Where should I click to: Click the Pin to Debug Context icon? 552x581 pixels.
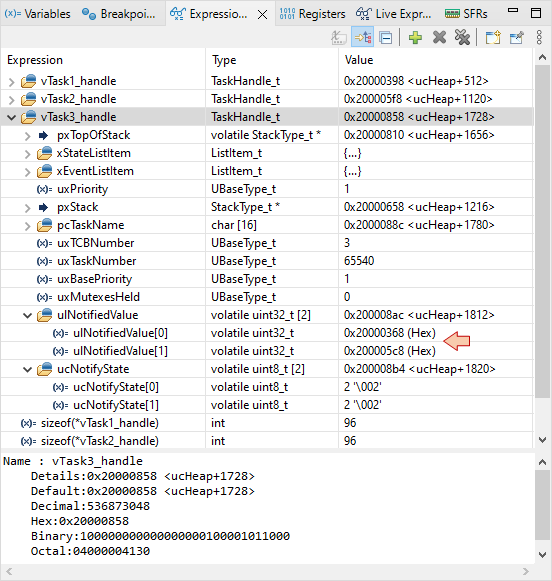(516, 37)
